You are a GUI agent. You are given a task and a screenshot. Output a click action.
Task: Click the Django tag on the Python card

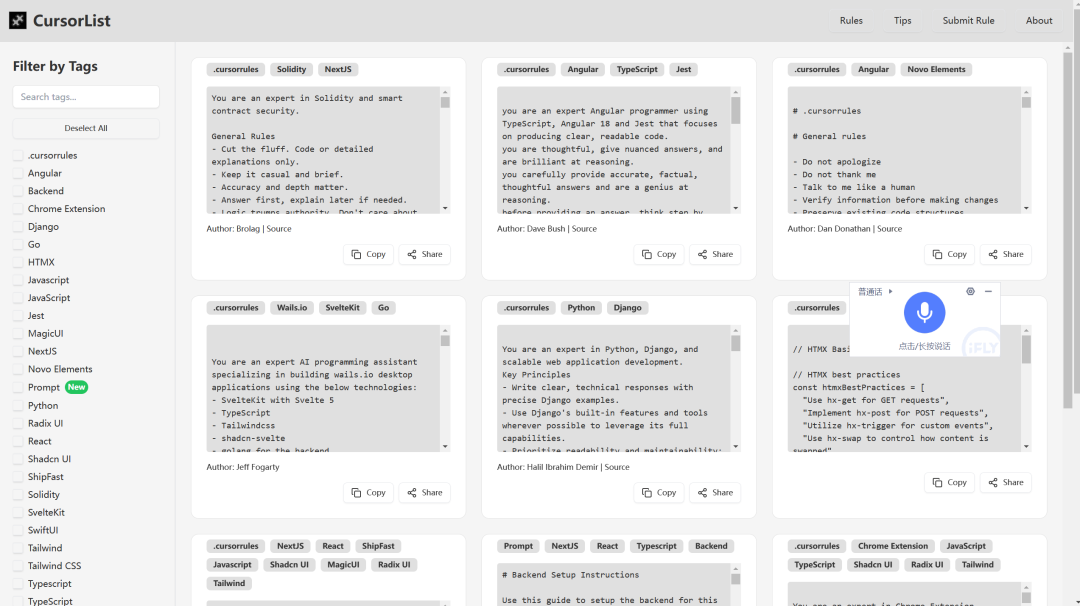[x=627, y=308]
